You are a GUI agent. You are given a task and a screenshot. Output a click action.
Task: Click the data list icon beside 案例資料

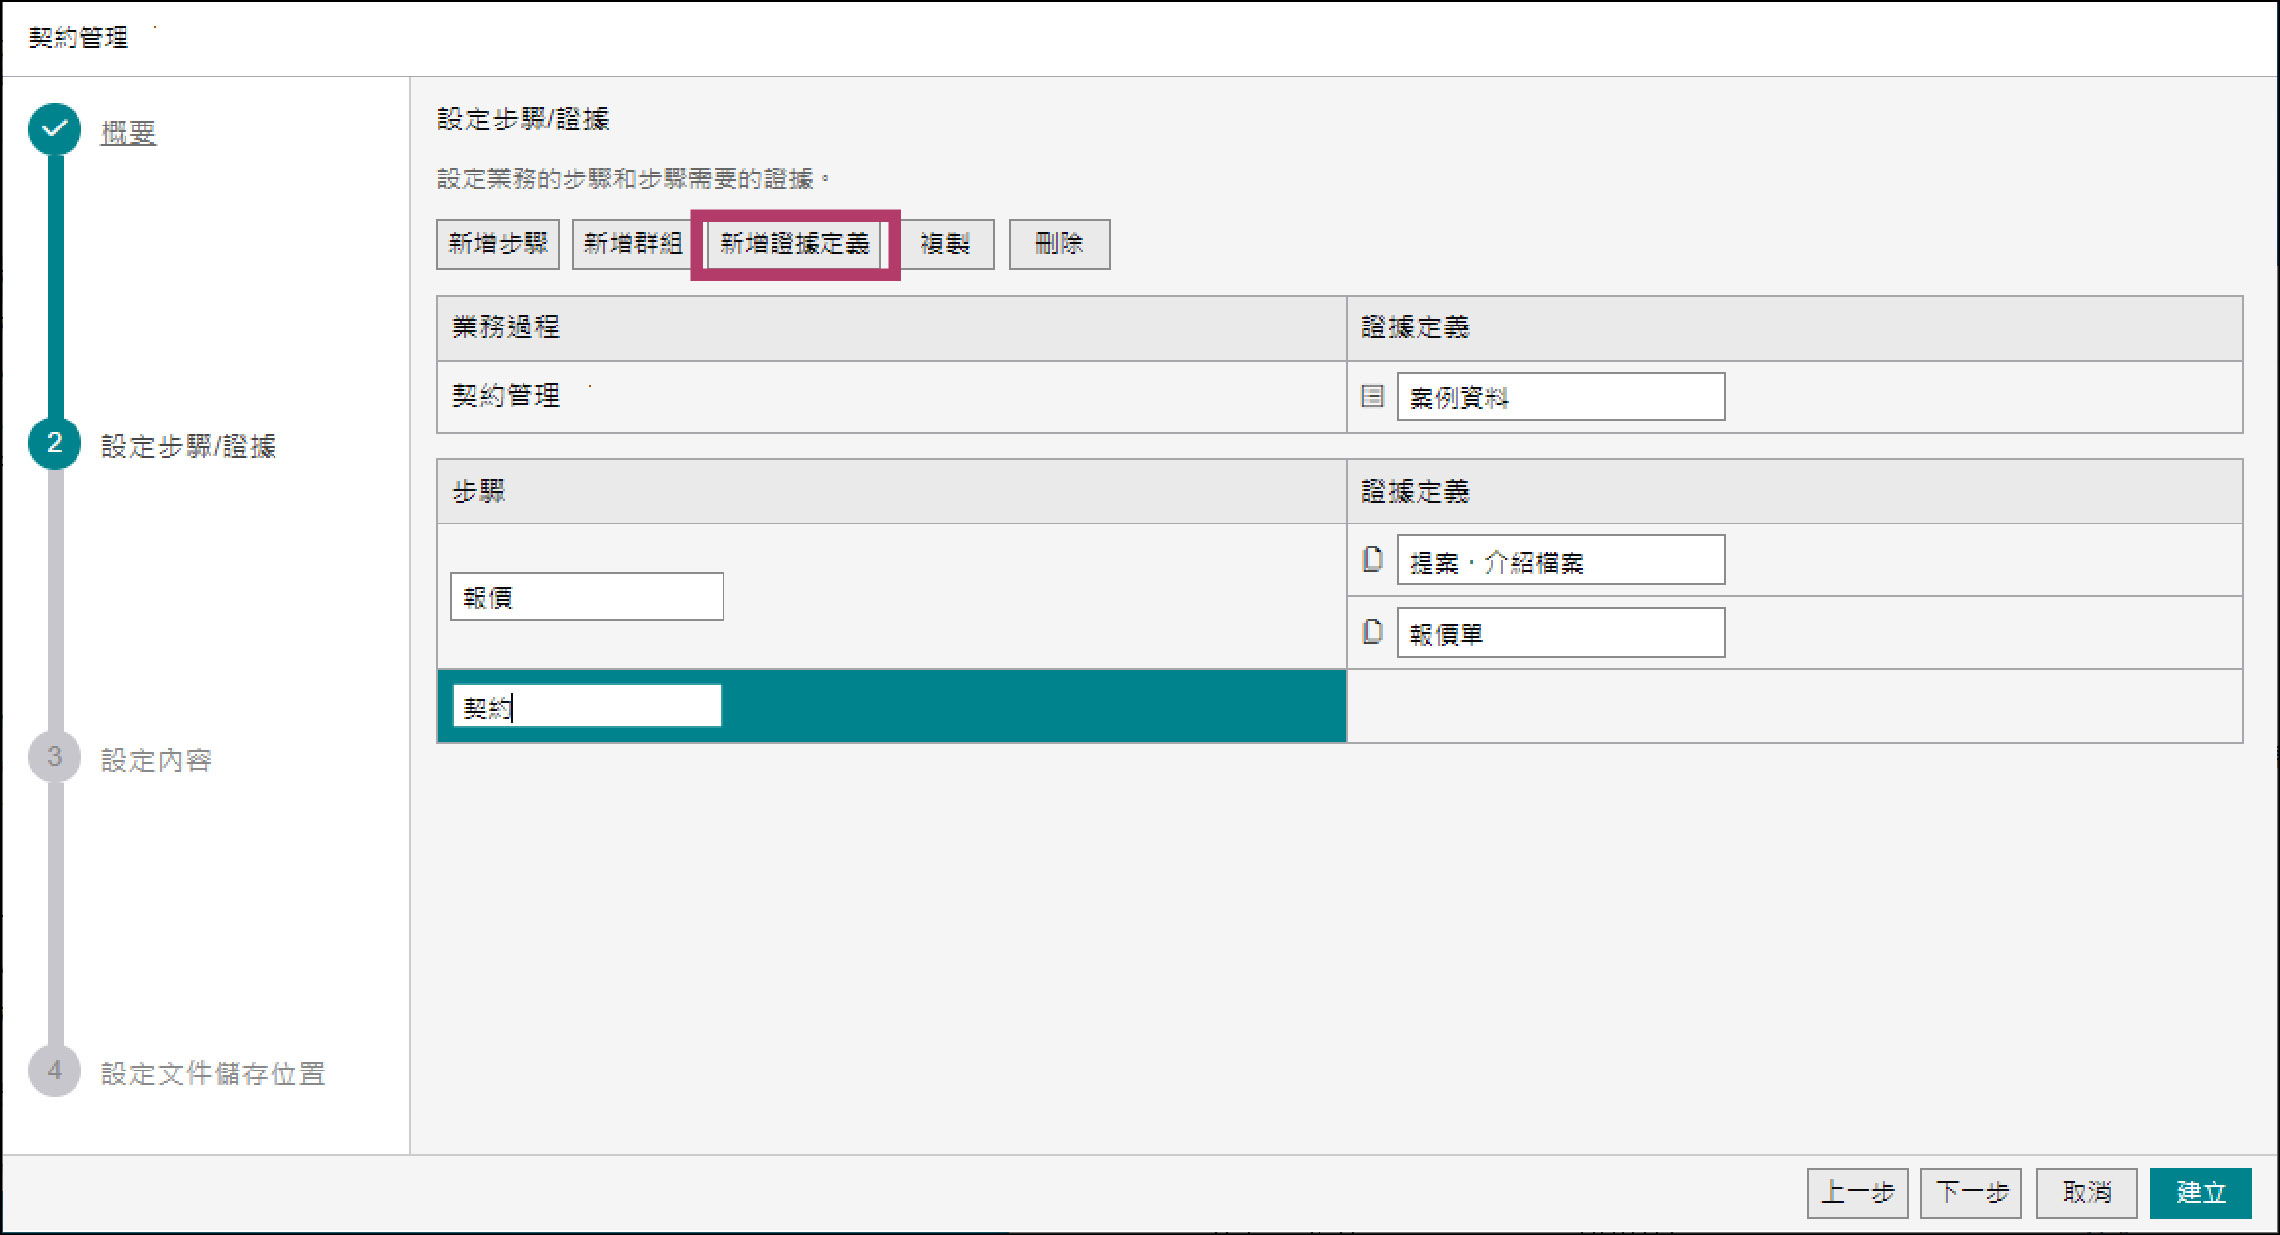click(1372, 396)
